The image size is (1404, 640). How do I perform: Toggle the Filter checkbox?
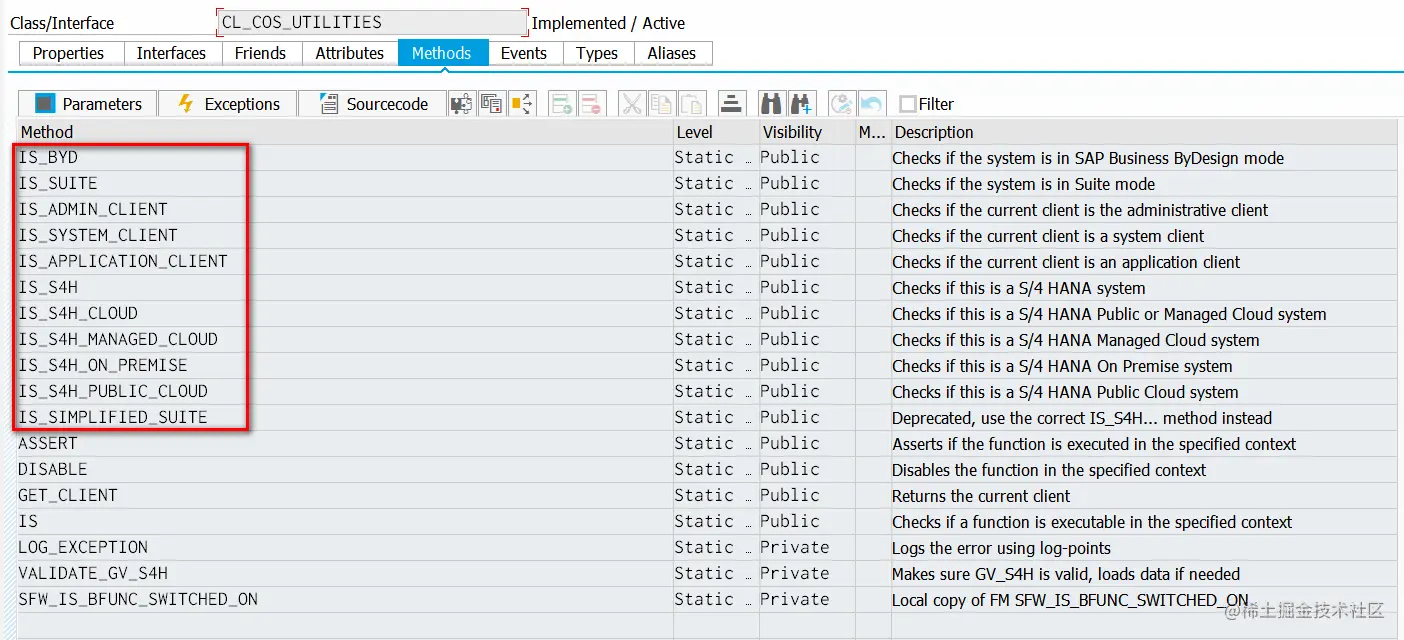tap(908, 104)
